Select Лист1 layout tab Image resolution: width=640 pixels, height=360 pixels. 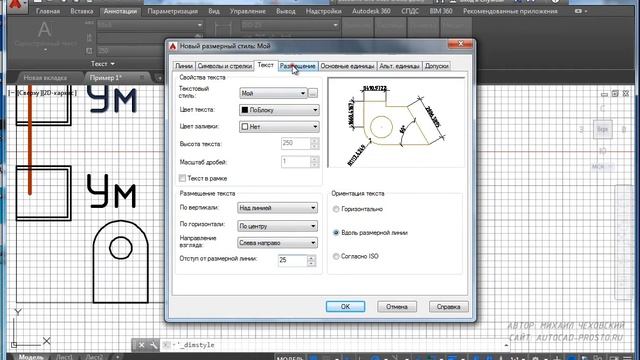click(64, 357)
